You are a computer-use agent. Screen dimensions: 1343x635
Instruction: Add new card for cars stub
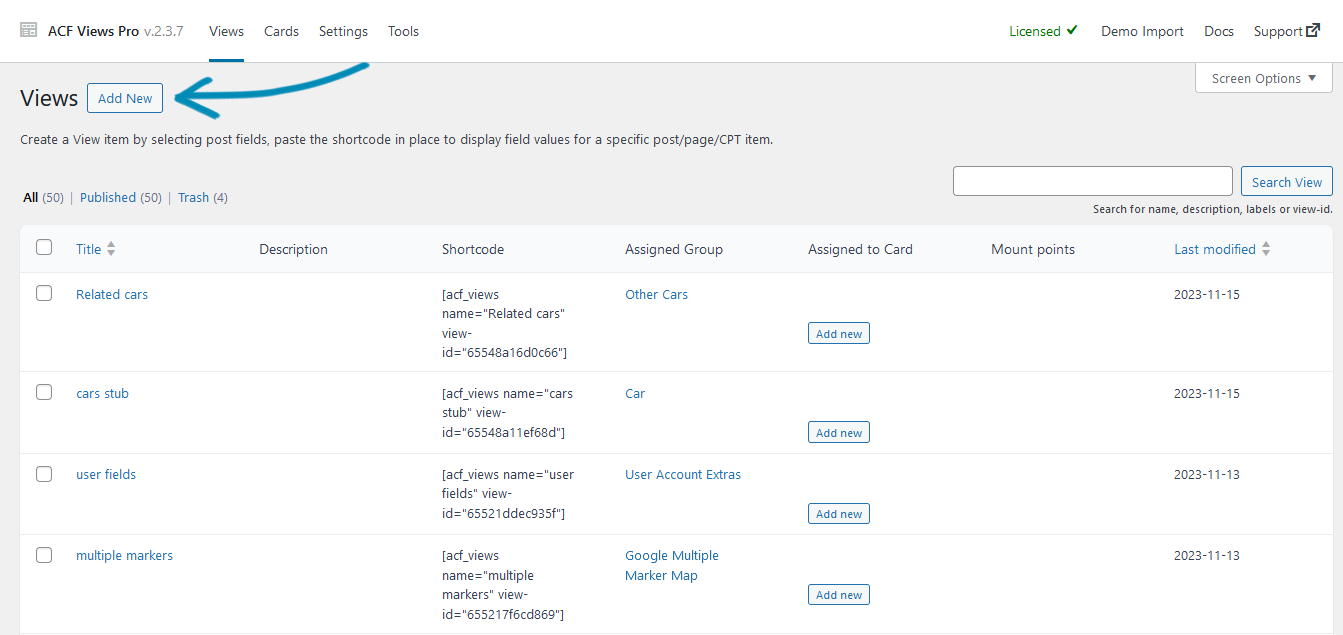point(838,433)
